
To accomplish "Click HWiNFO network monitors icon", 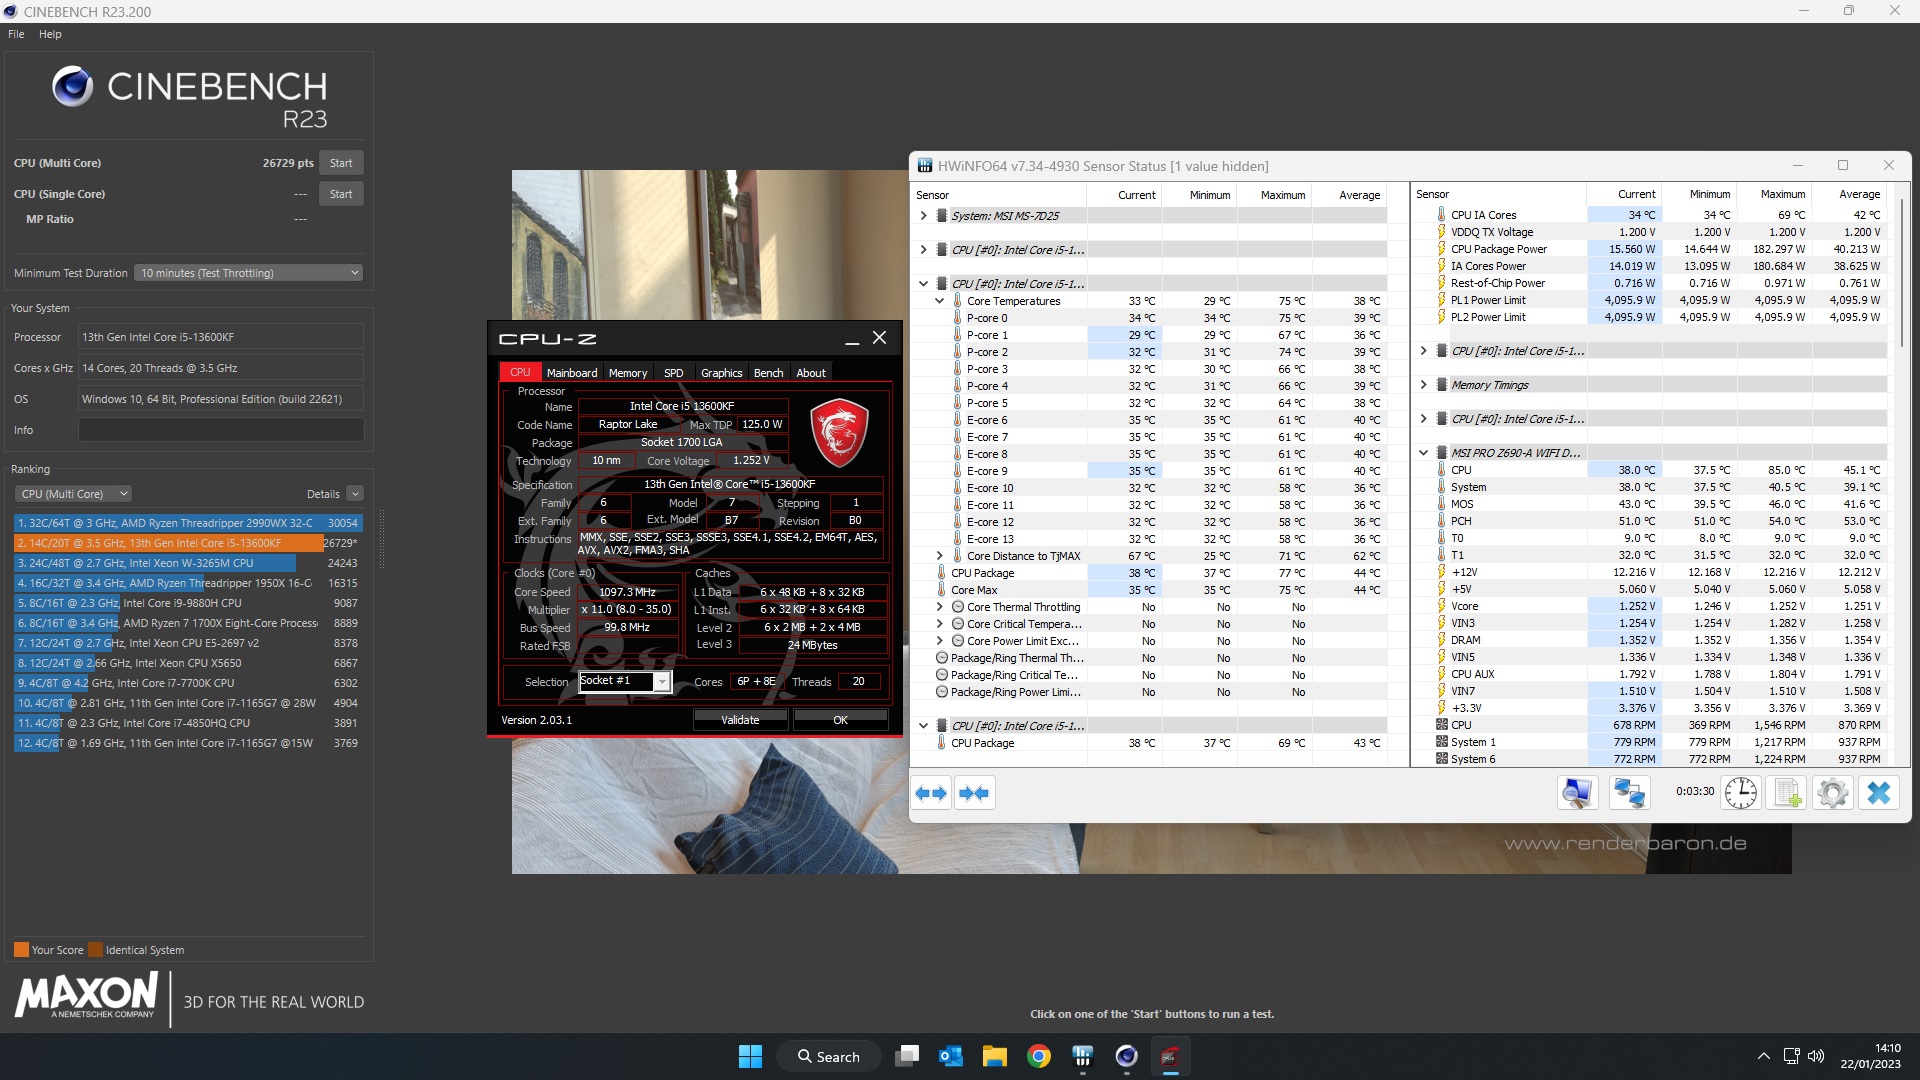I will pyautogui.click(x=1629, y=793).
